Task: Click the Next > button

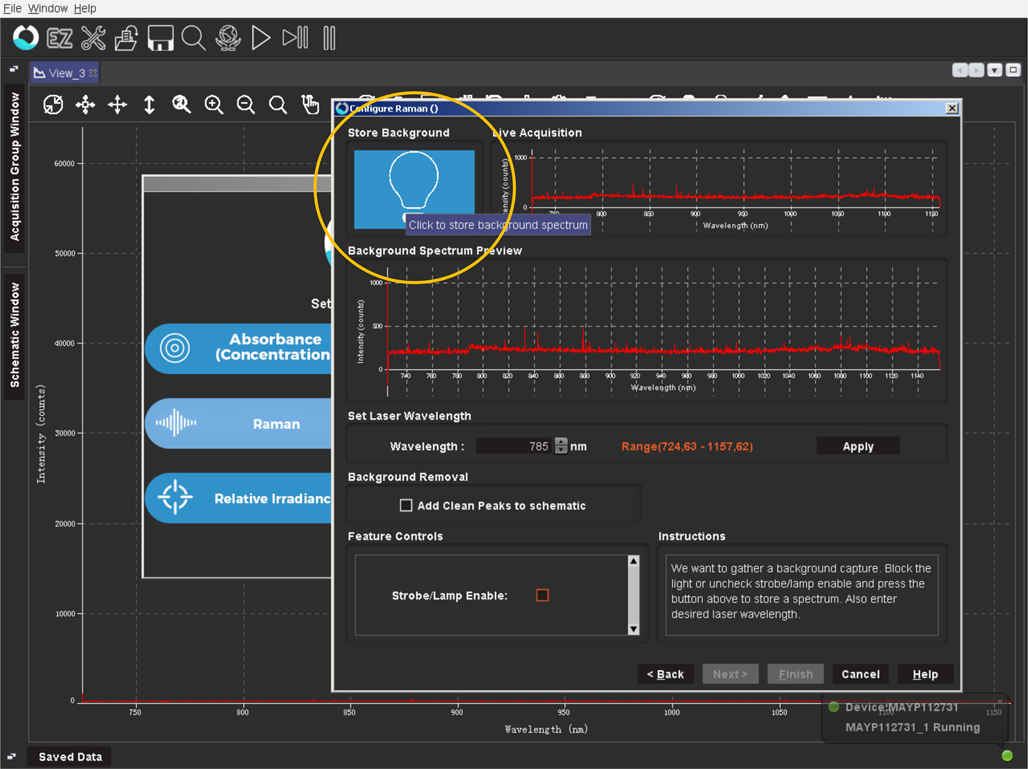Action: point(730,674)
